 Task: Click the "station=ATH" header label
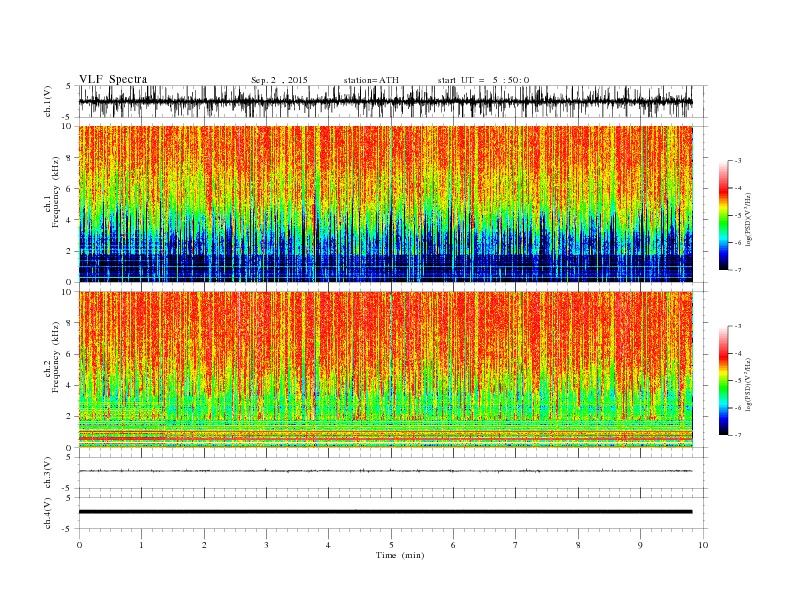pos(371,80)
